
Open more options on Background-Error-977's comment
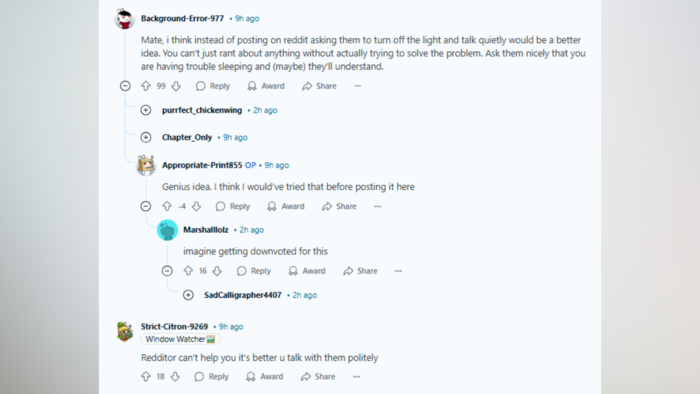[358, 86]
